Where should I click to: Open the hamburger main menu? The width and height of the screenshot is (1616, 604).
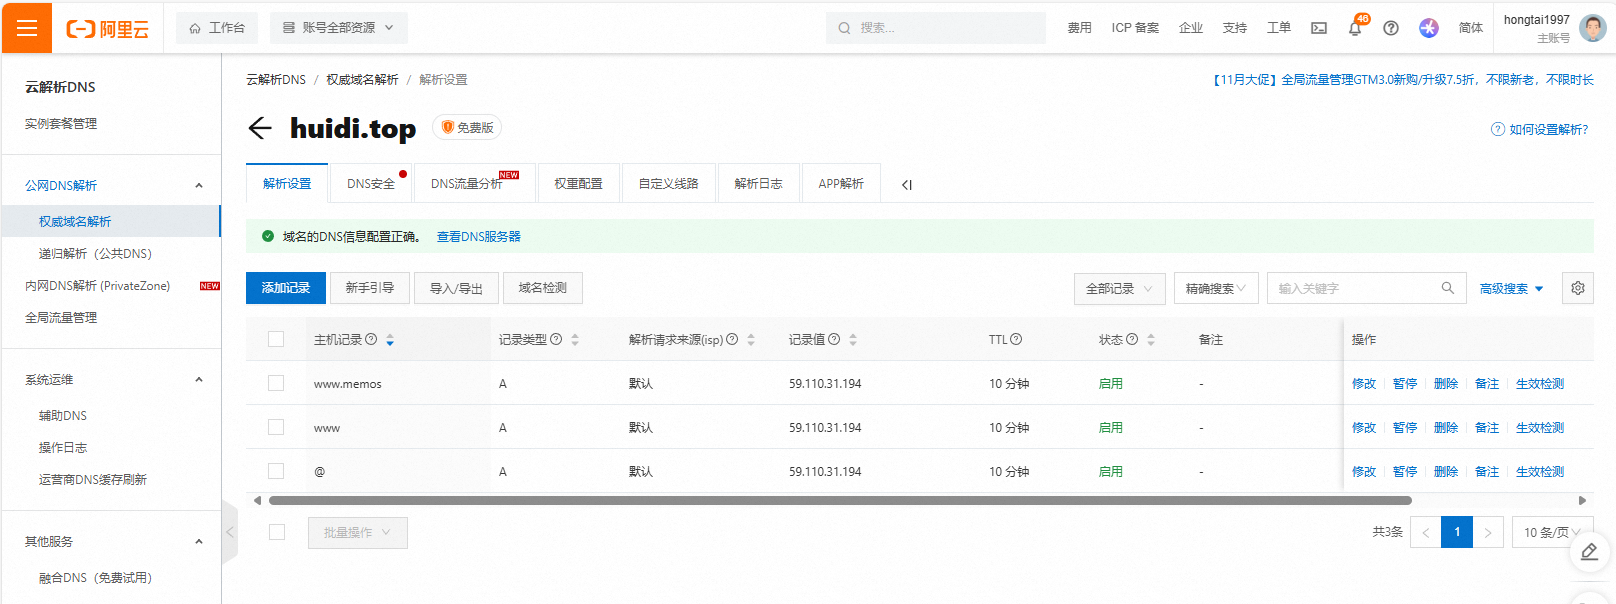click(27, 28)
